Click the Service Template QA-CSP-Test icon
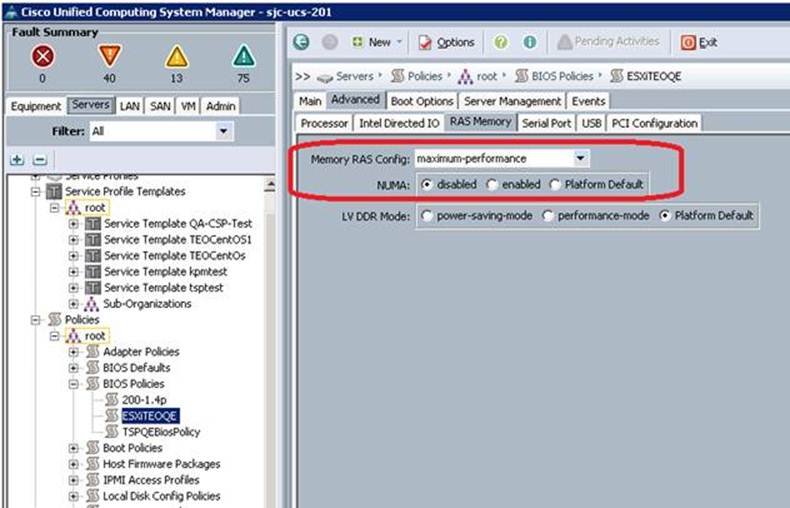This screenshot has height=508, width=790. [x=93, y=224]
